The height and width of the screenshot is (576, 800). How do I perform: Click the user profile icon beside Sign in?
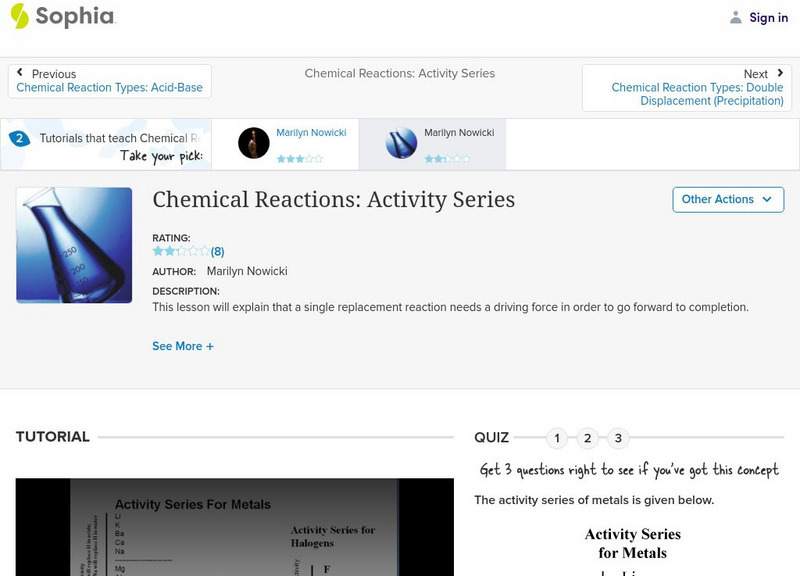[736, 17]
